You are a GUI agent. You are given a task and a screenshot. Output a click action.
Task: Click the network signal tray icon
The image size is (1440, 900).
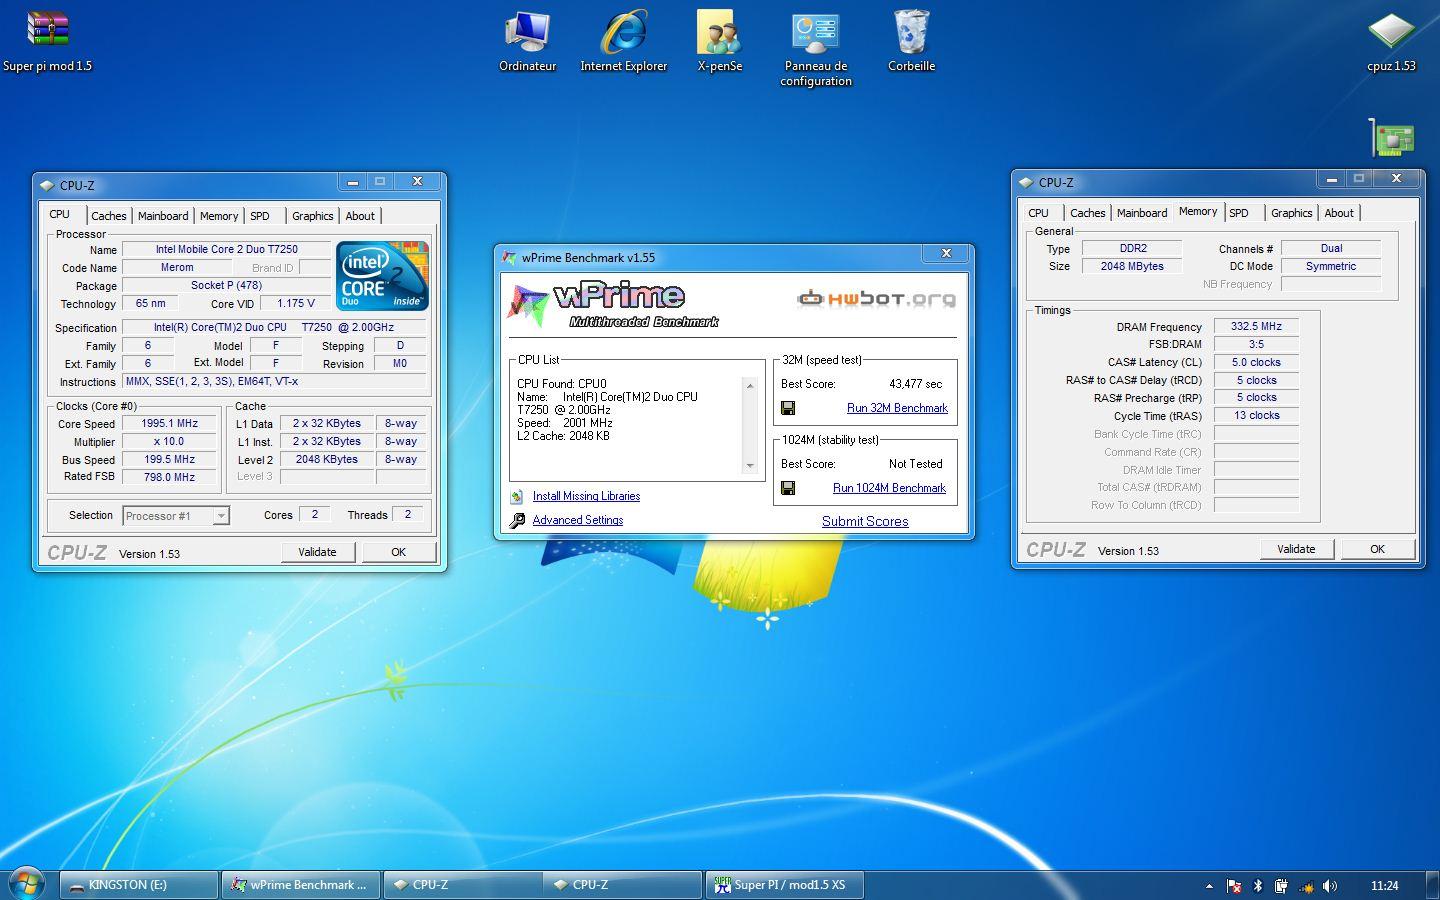1306,885
